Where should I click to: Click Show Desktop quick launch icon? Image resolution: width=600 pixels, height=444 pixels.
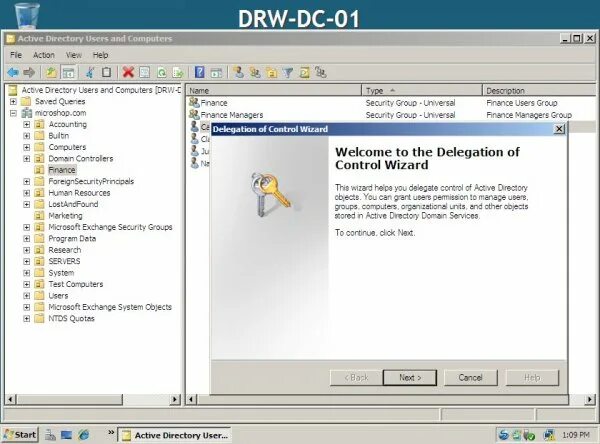pyautogui.click(x=67, y=435)
